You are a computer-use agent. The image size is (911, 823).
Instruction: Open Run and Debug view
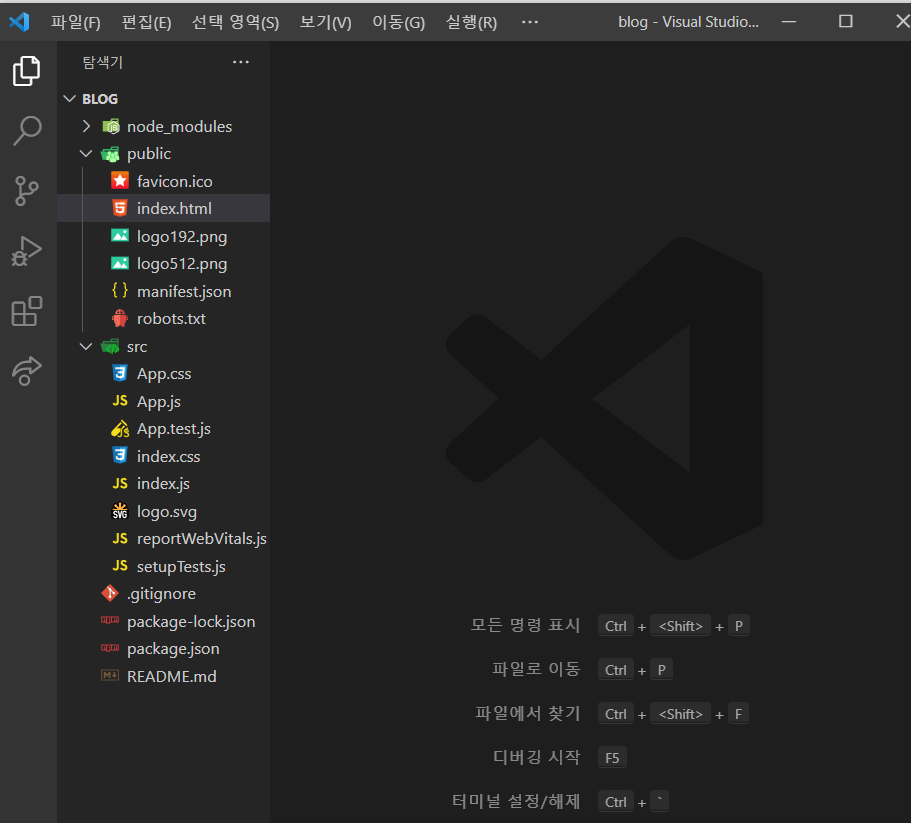coord(27,251)
